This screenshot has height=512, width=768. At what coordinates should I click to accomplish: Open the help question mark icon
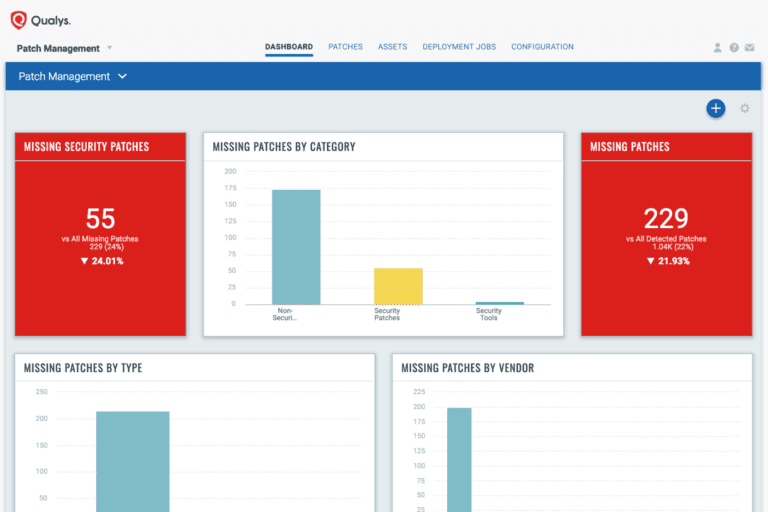click(x=734, y=48)
